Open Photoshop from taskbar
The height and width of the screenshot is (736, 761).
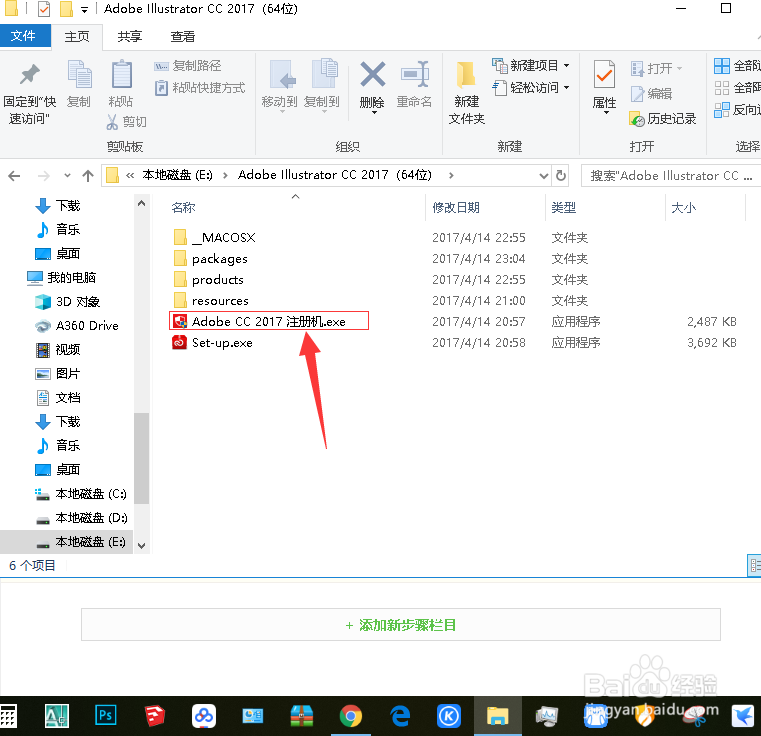105,715
